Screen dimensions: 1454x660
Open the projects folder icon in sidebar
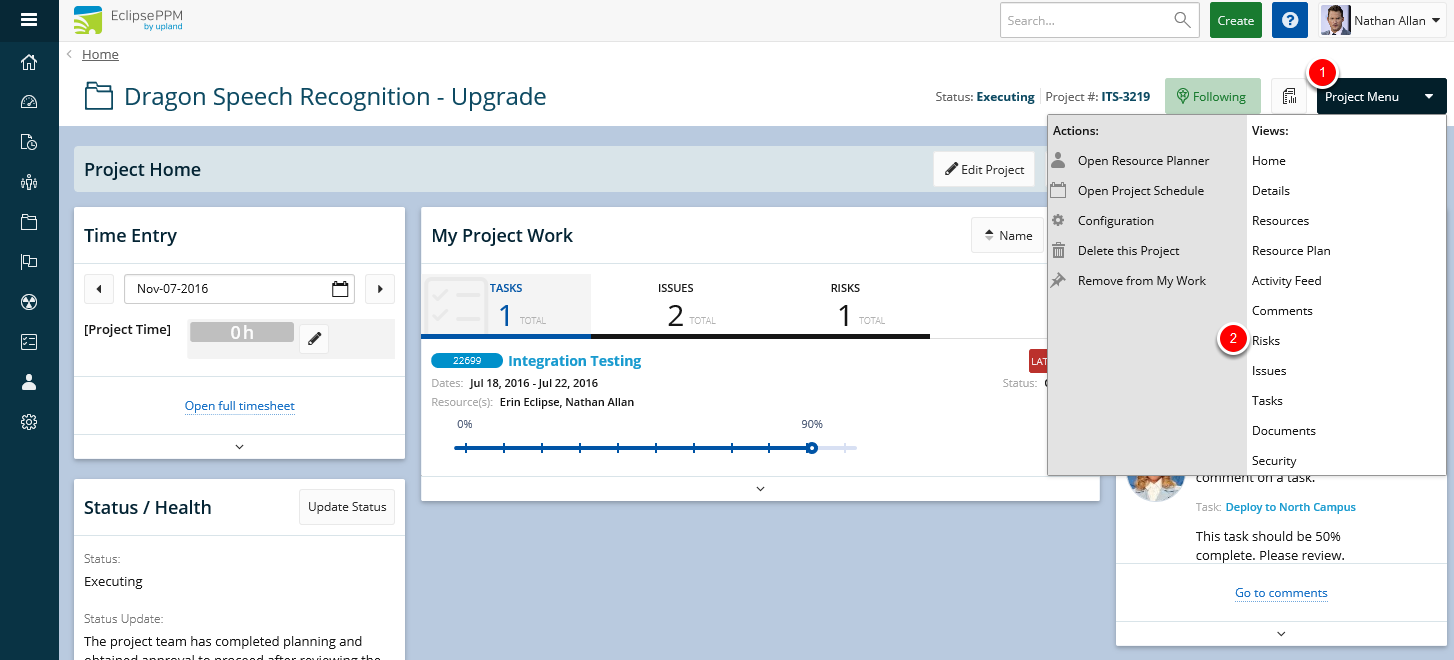[29, 222]
